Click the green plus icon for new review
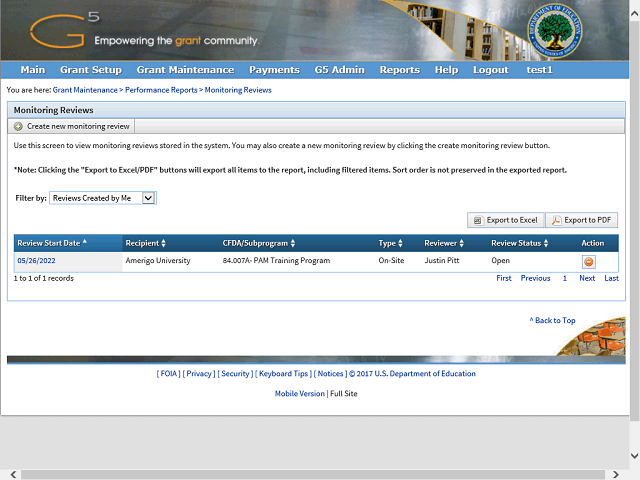640x480 pixels. click(18, 127)
